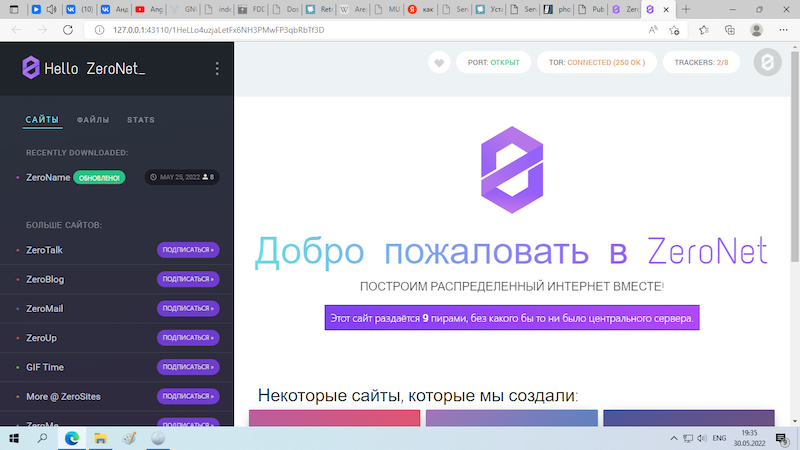The width and height of the screenshot is (800, 450).
Task: Click the browser address bar
Action: [350, 29]
